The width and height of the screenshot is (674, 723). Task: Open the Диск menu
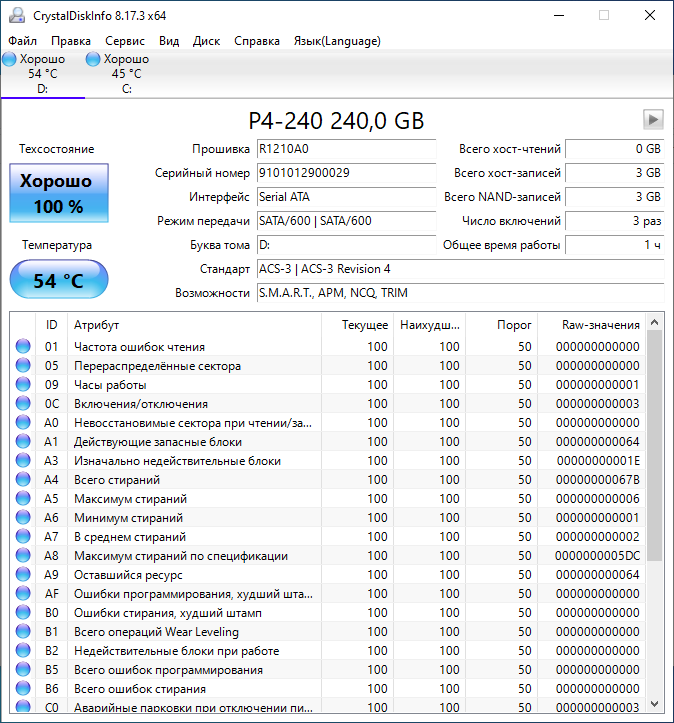click(206, 41)
